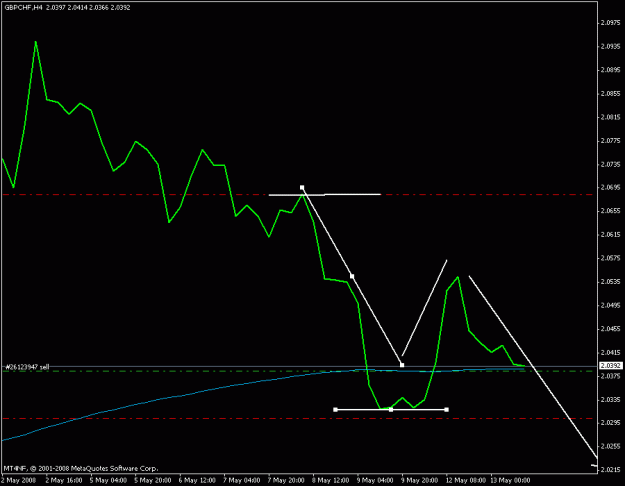Click the 2.0655 price scale label

pyautogui.click(x=611, y=211)
